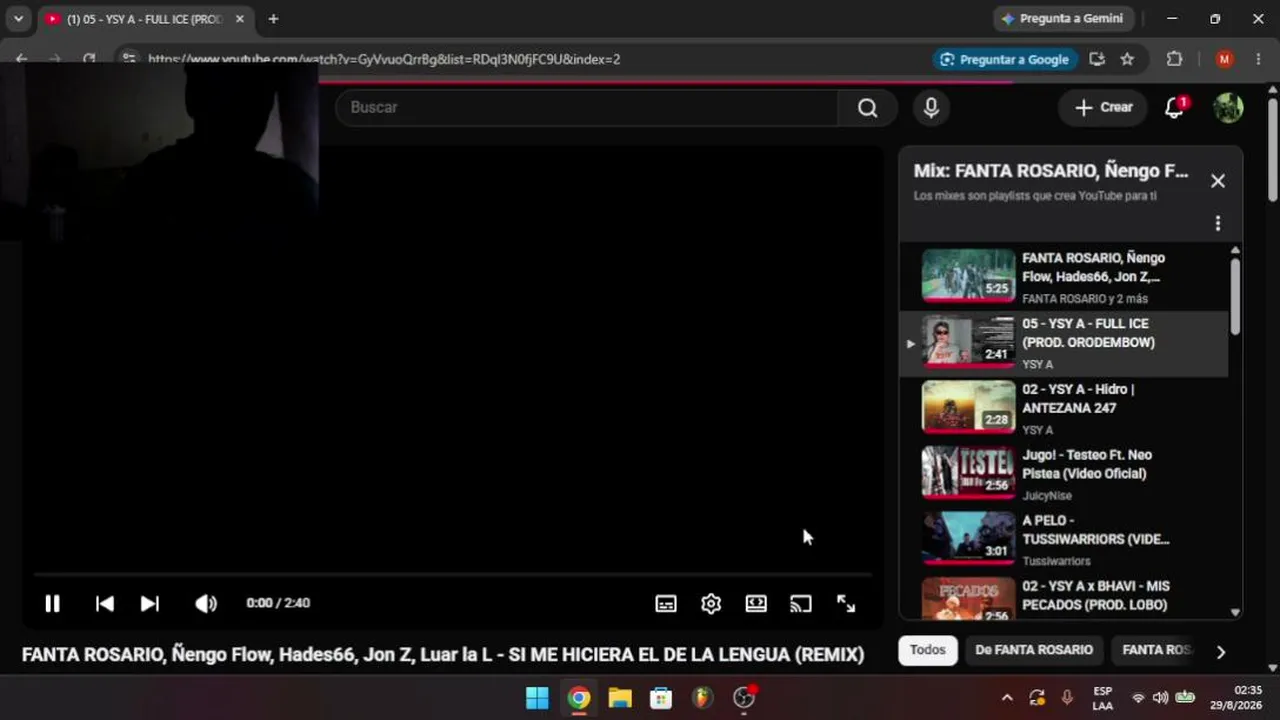This screenshot has width=1280, height=720.
Task: Open File Explorer from the taskbar
Action: tap(620, 697)
